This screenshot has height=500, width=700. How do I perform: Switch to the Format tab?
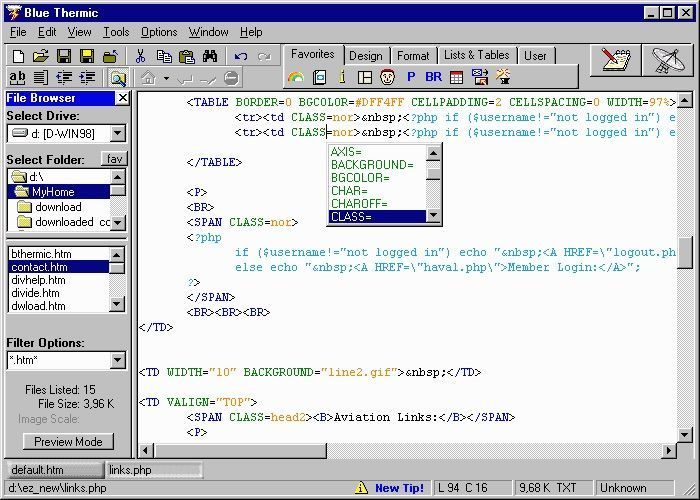(413, 56)
